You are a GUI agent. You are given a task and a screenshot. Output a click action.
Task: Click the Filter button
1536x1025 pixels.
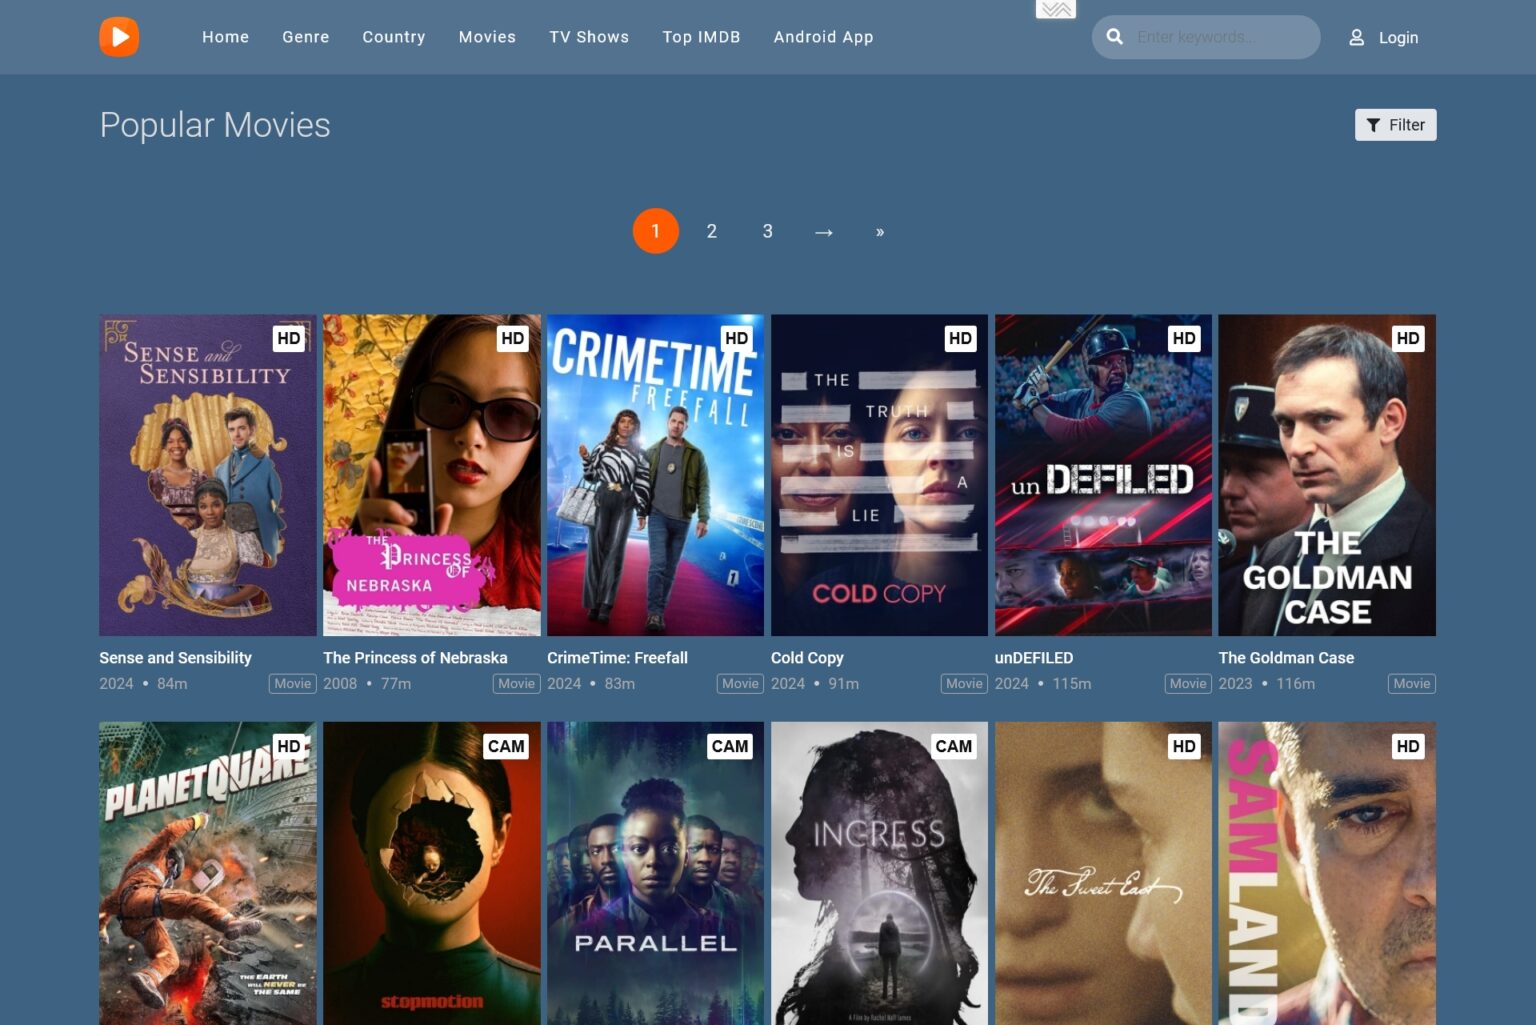click(x=1395, y=125)
